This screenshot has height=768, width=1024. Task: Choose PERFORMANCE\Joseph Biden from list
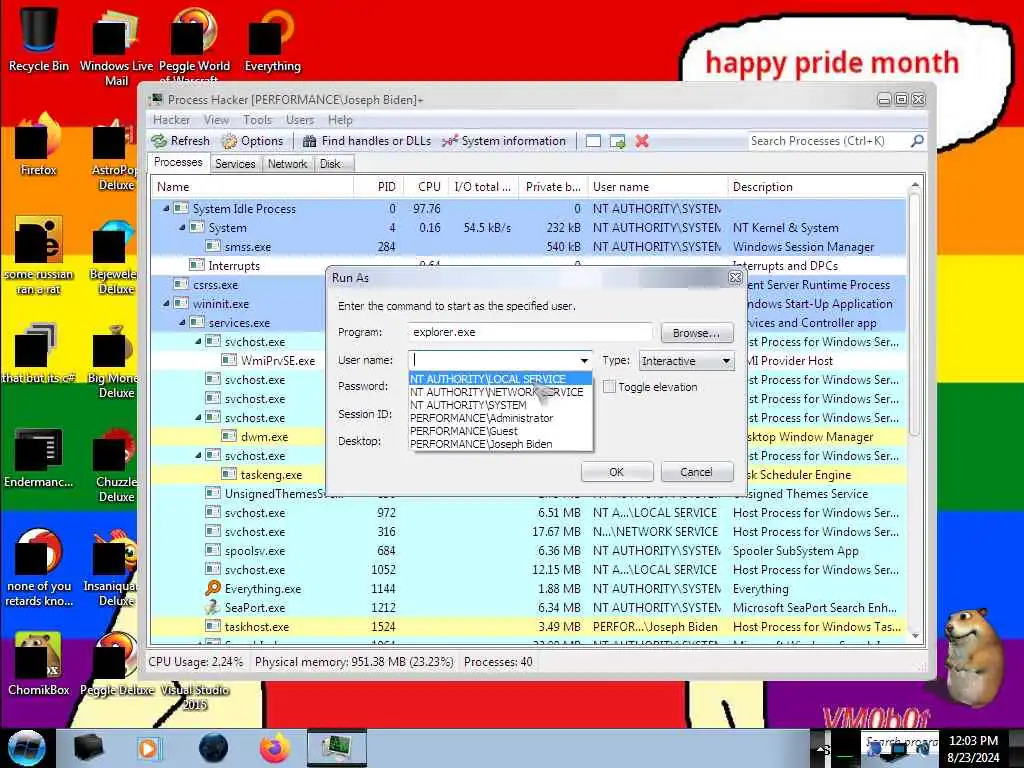pos(500,444)
